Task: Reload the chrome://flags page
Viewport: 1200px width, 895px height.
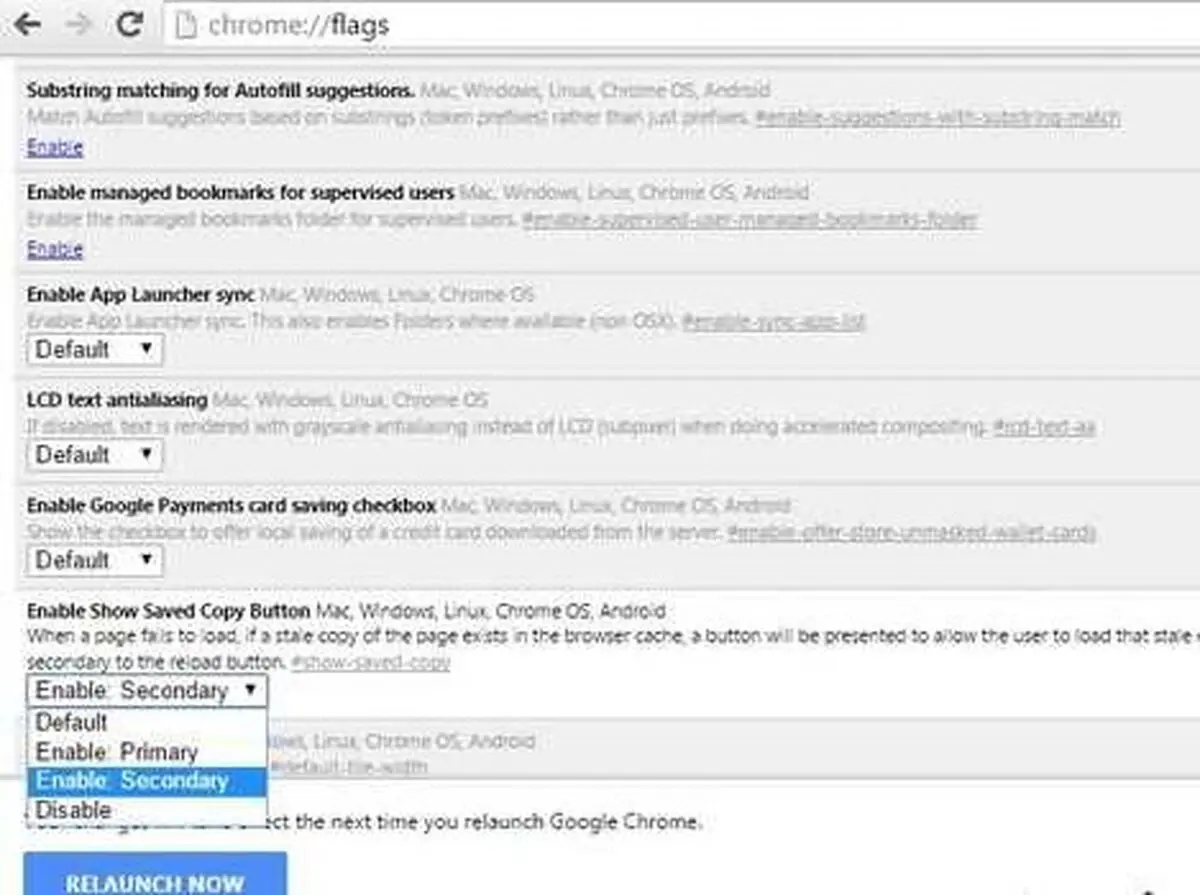Action: click(130, 23)
